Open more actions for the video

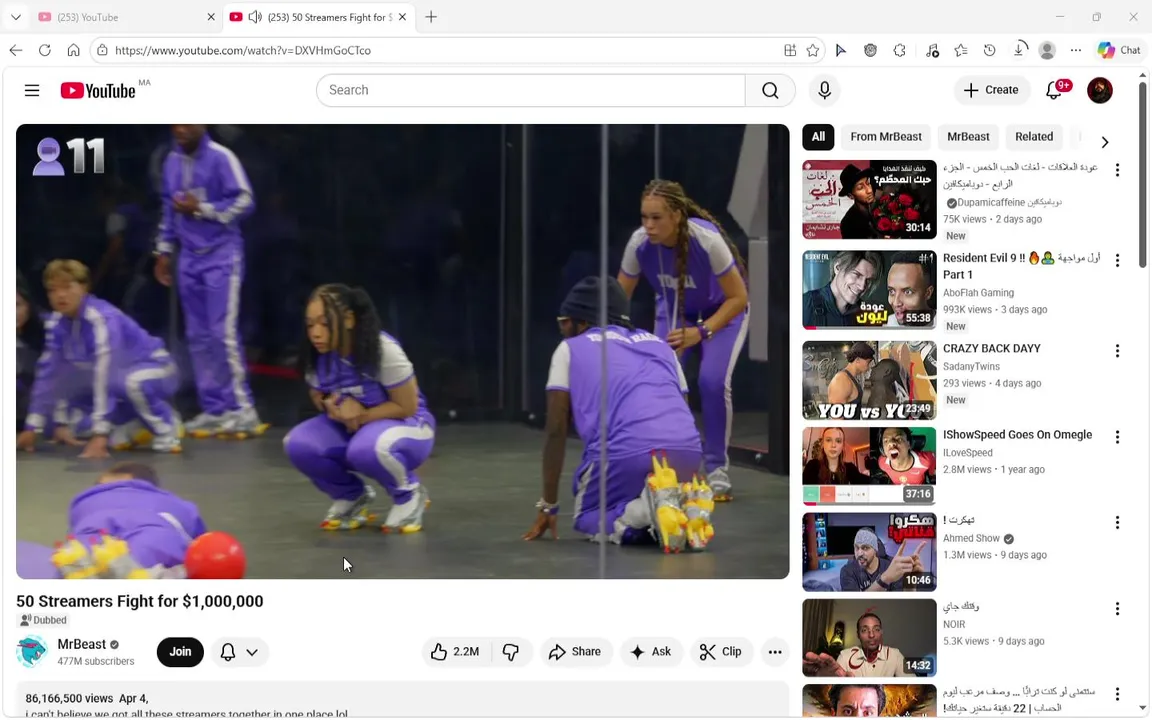774,652
